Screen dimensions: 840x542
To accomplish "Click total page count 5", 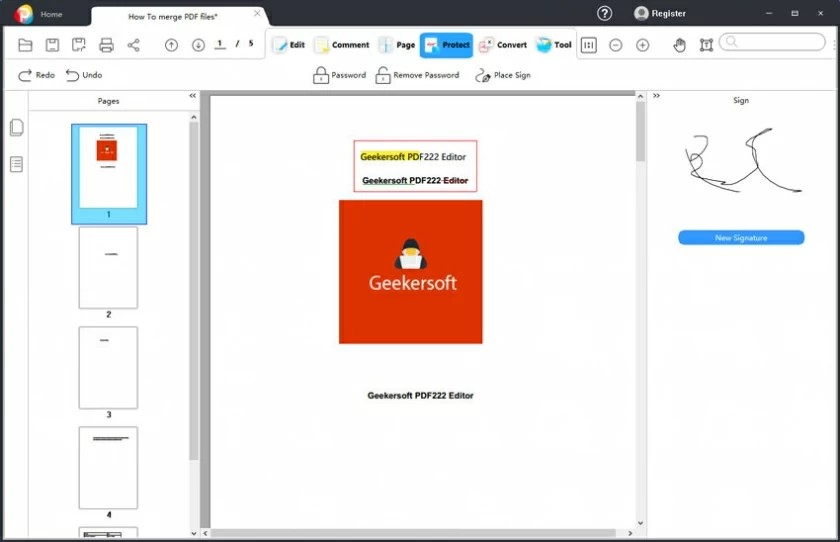I will click(x=251, y=43).
